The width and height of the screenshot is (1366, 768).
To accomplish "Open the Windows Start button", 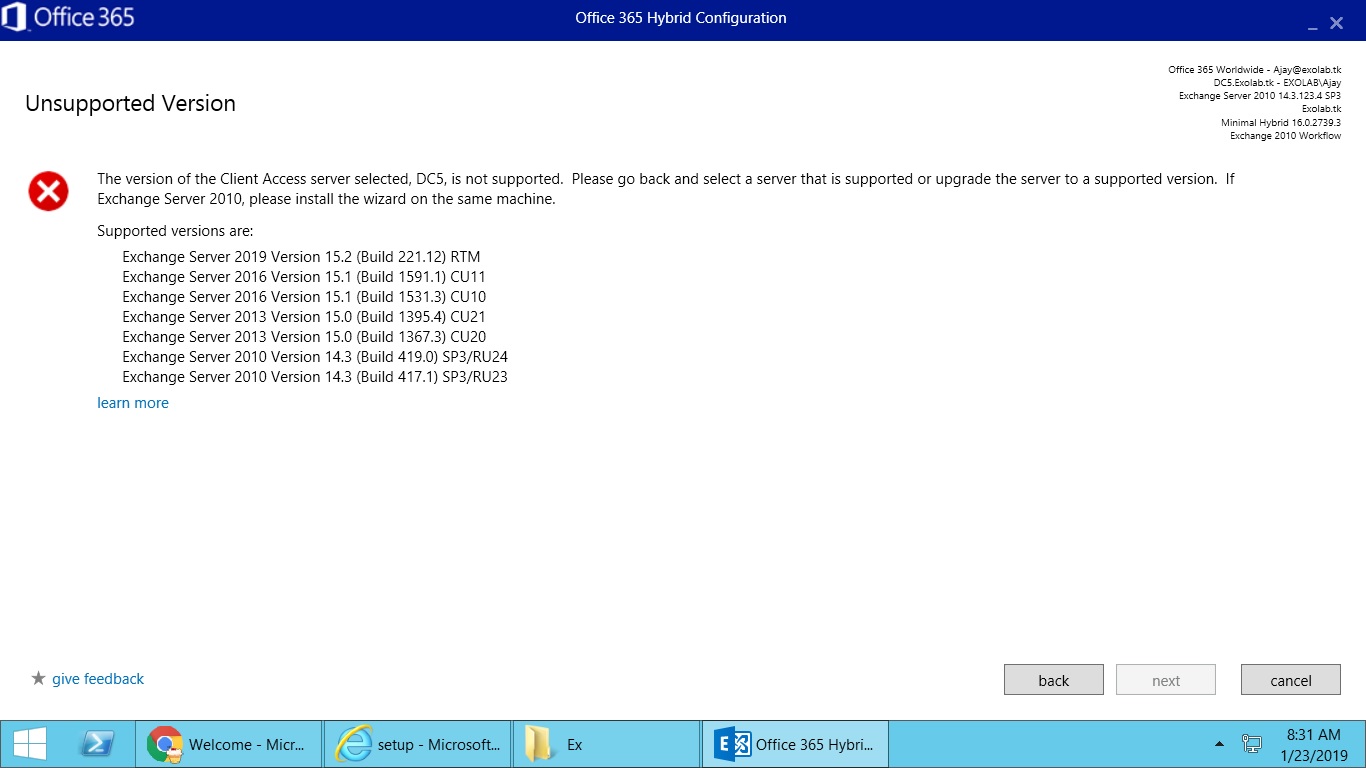I will [x=30, y=744].
